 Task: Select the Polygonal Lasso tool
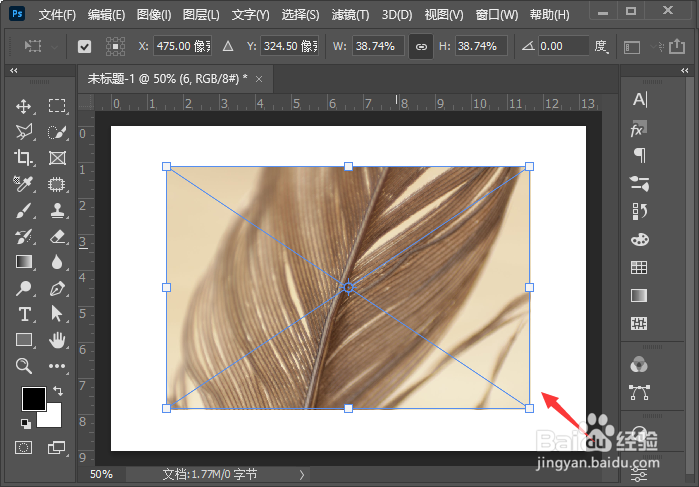click(x=24, y=132)
